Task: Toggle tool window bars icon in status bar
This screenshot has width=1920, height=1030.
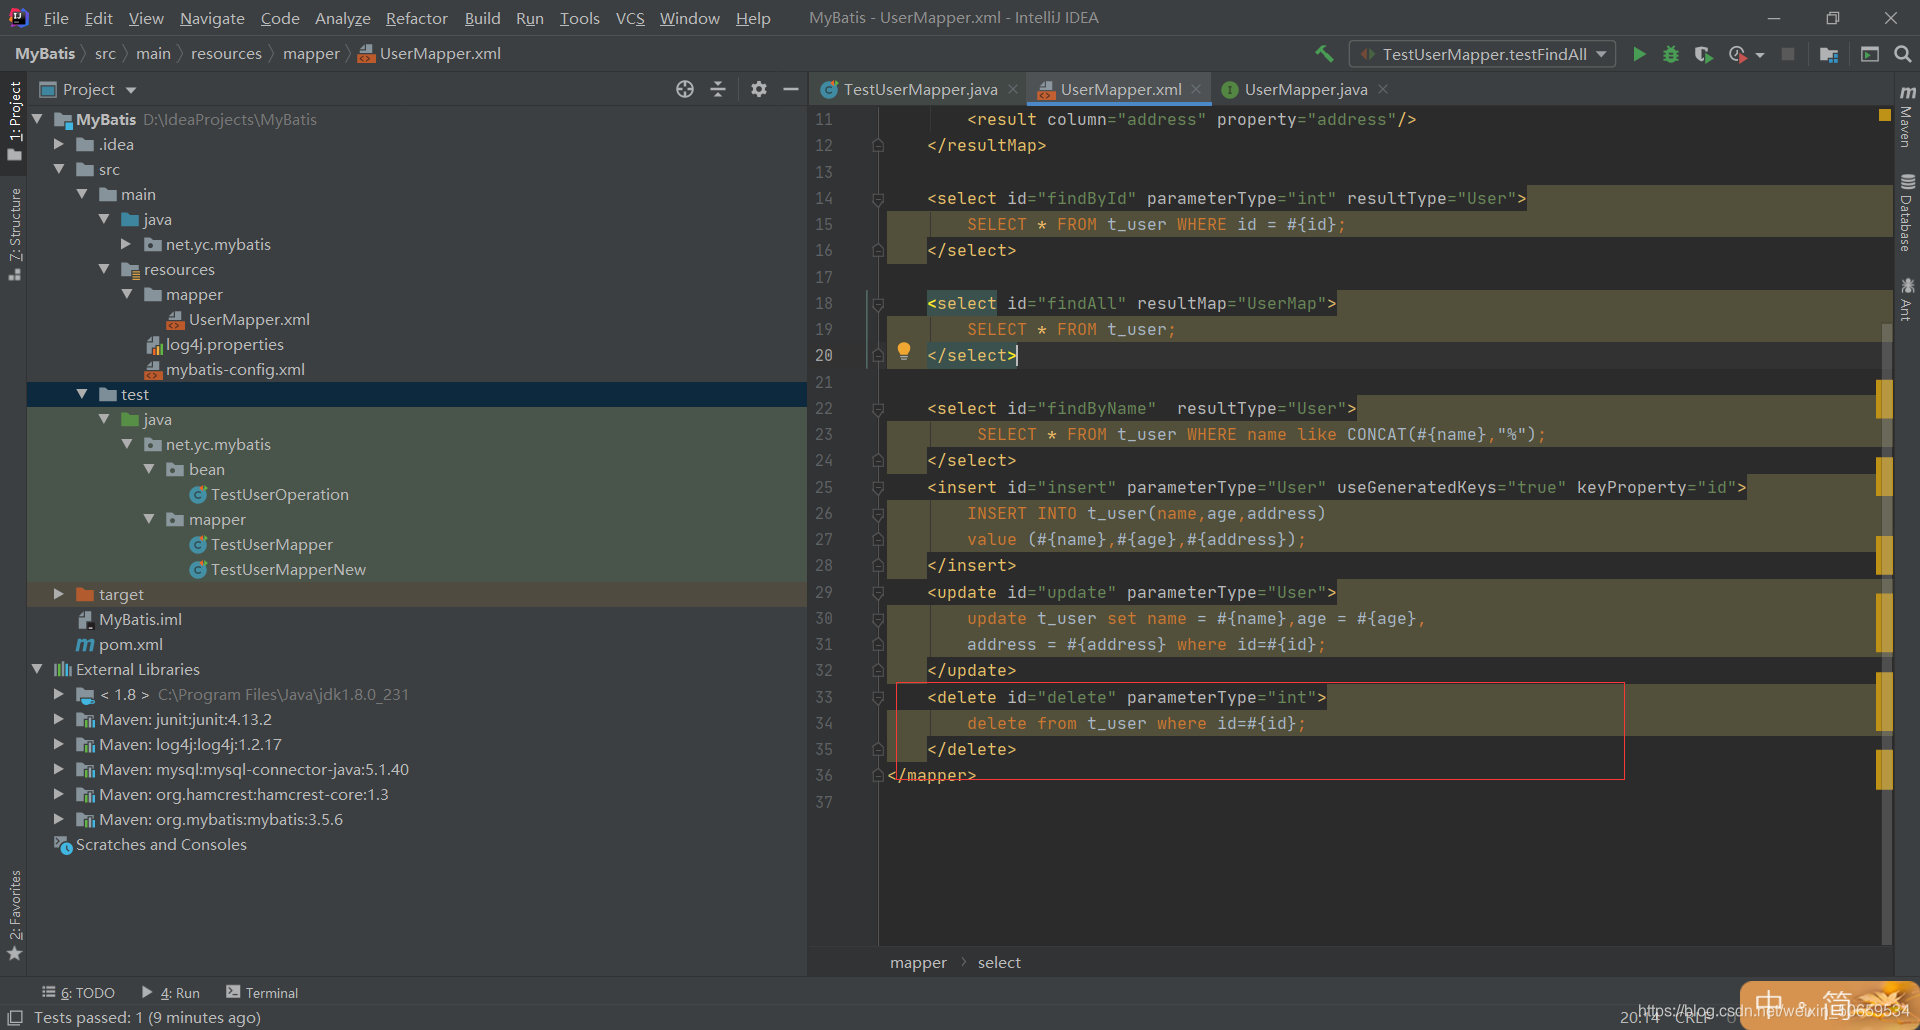Action: click(x=15, y=1017)
